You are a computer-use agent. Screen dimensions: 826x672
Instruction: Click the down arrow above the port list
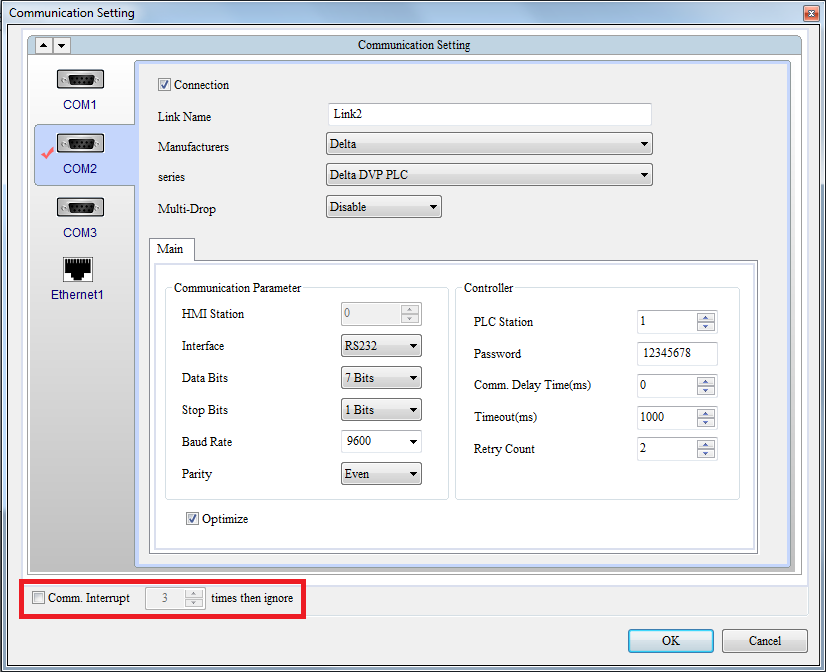pos(62,45)
